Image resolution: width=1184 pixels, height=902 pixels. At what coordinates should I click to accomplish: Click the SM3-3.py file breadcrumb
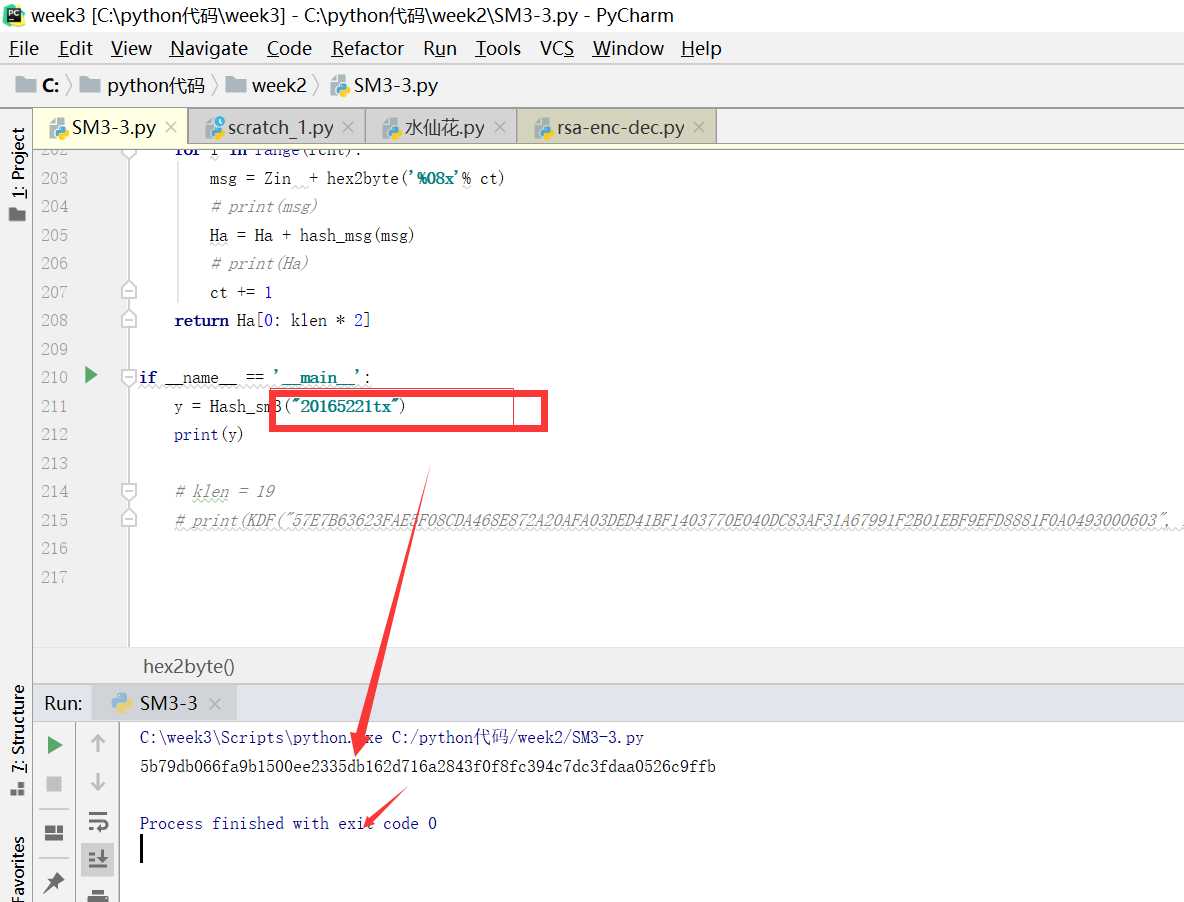pyautogui.click(x=384, y=85)
